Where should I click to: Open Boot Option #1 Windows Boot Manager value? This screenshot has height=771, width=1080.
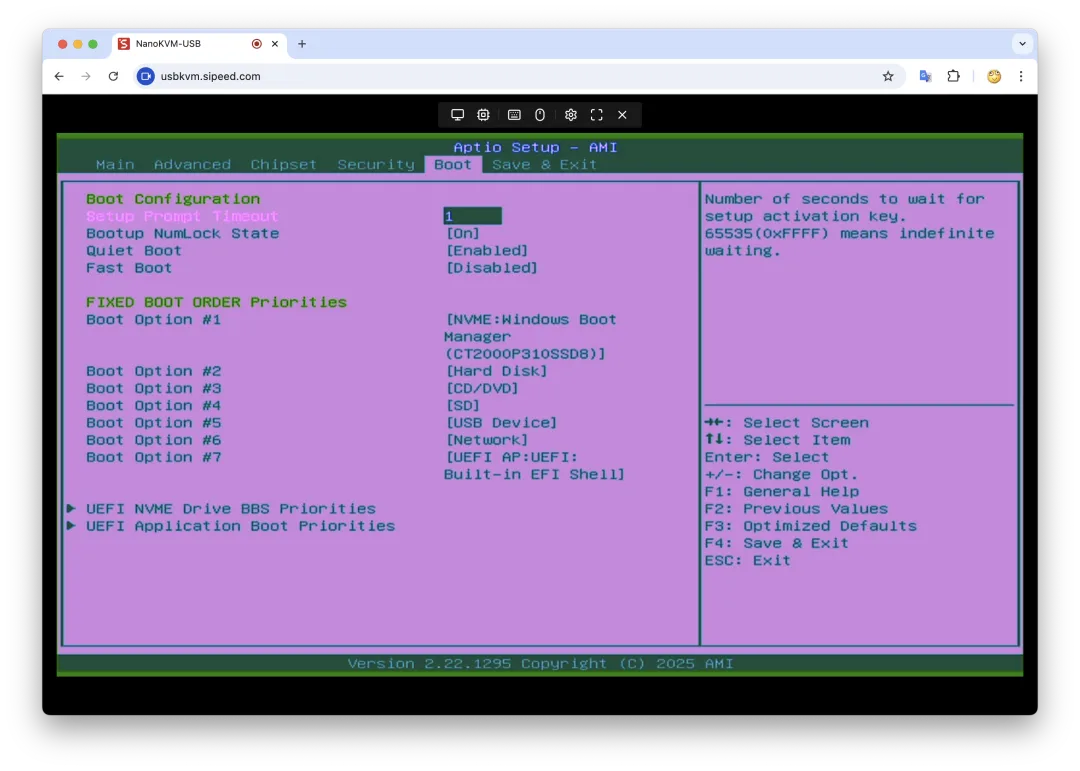pos(530,337)
